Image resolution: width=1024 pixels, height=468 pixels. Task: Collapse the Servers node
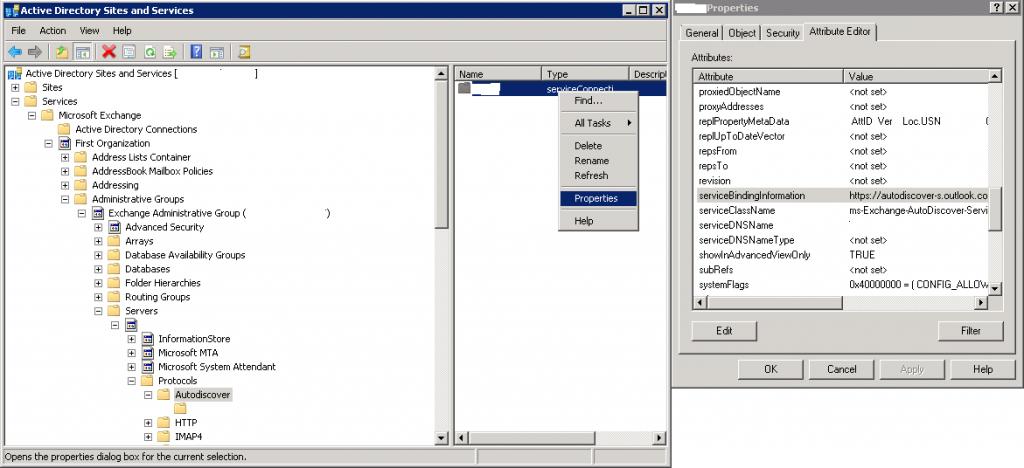pyautogui.click(x=98, y=311)
